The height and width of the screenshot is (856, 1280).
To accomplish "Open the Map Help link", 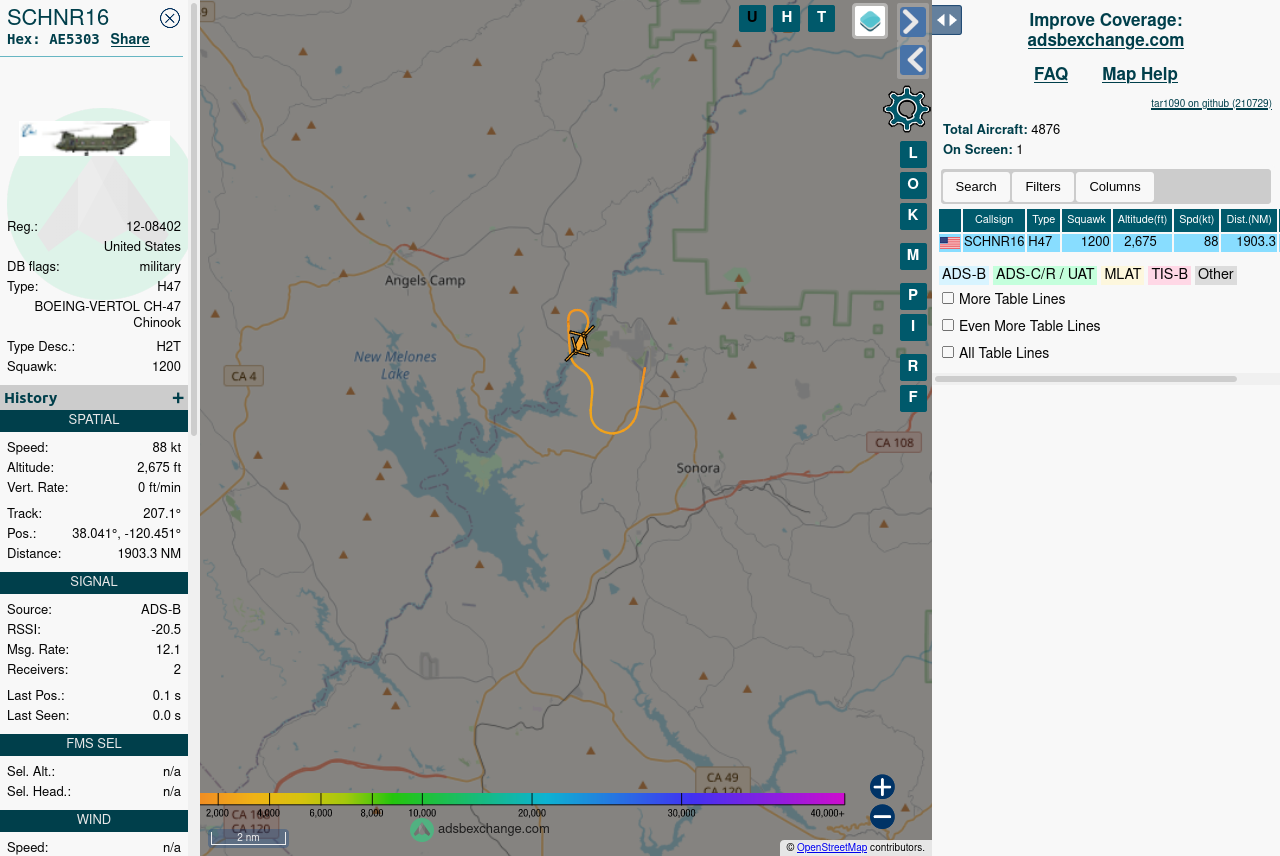I will 1140,74.
